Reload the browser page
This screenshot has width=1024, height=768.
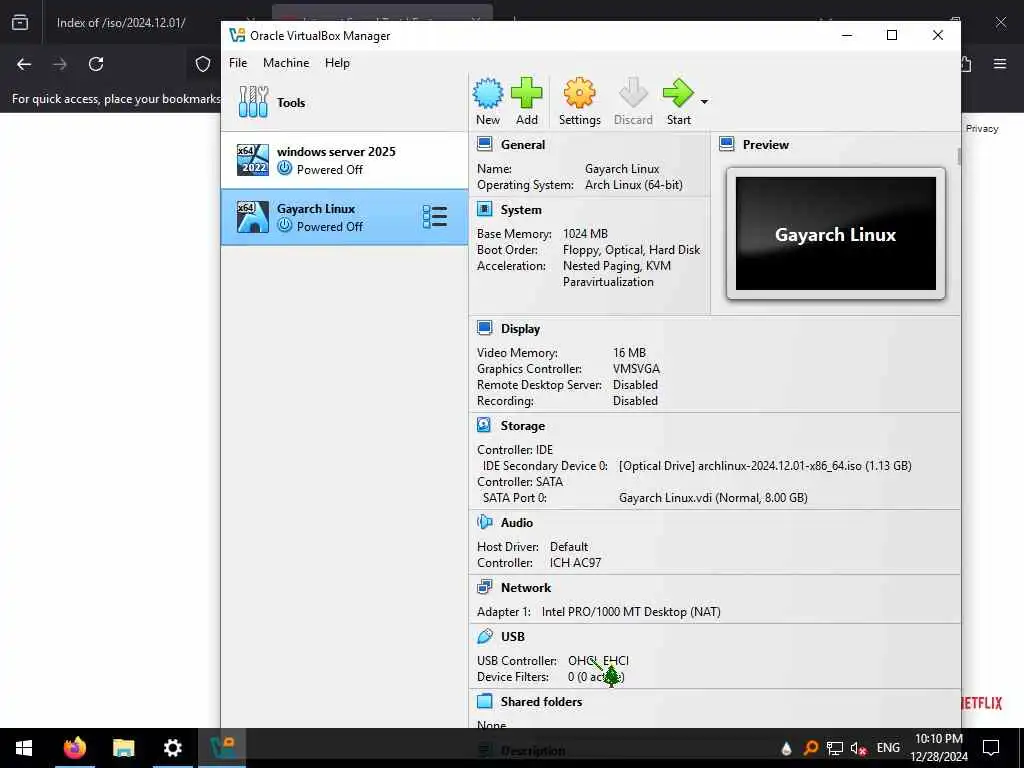click(96, 64)
